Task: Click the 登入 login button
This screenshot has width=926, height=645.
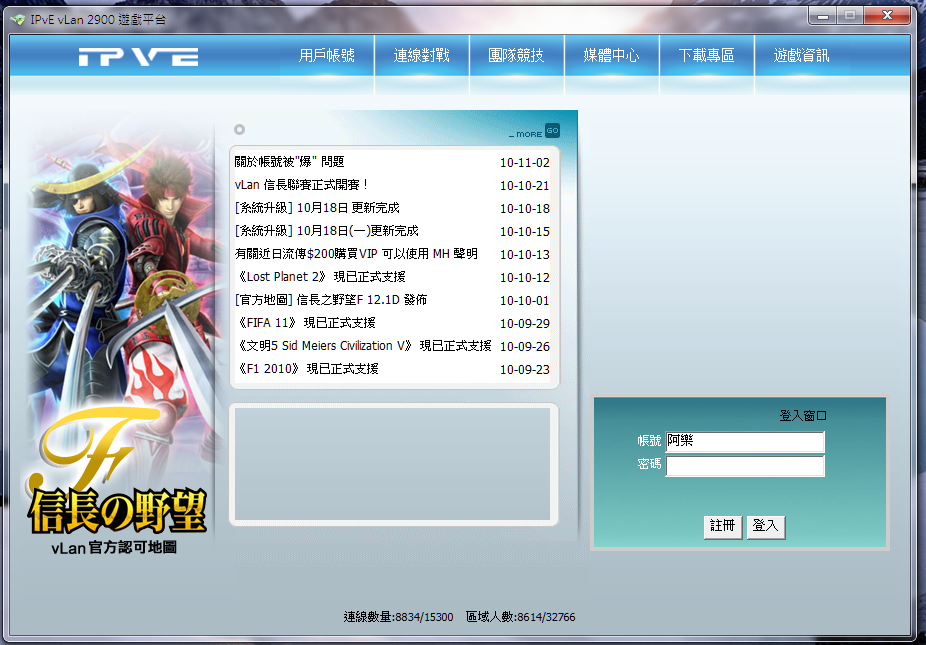Action: tap(766, 526)
